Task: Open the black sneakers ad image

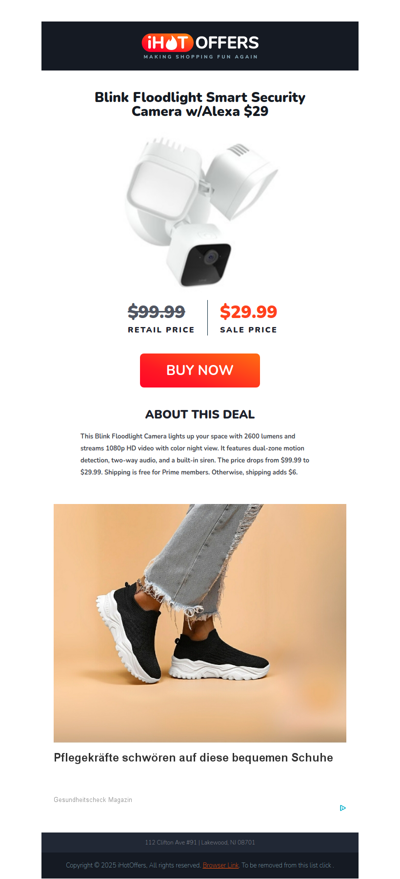Action: tap(200, 623)
